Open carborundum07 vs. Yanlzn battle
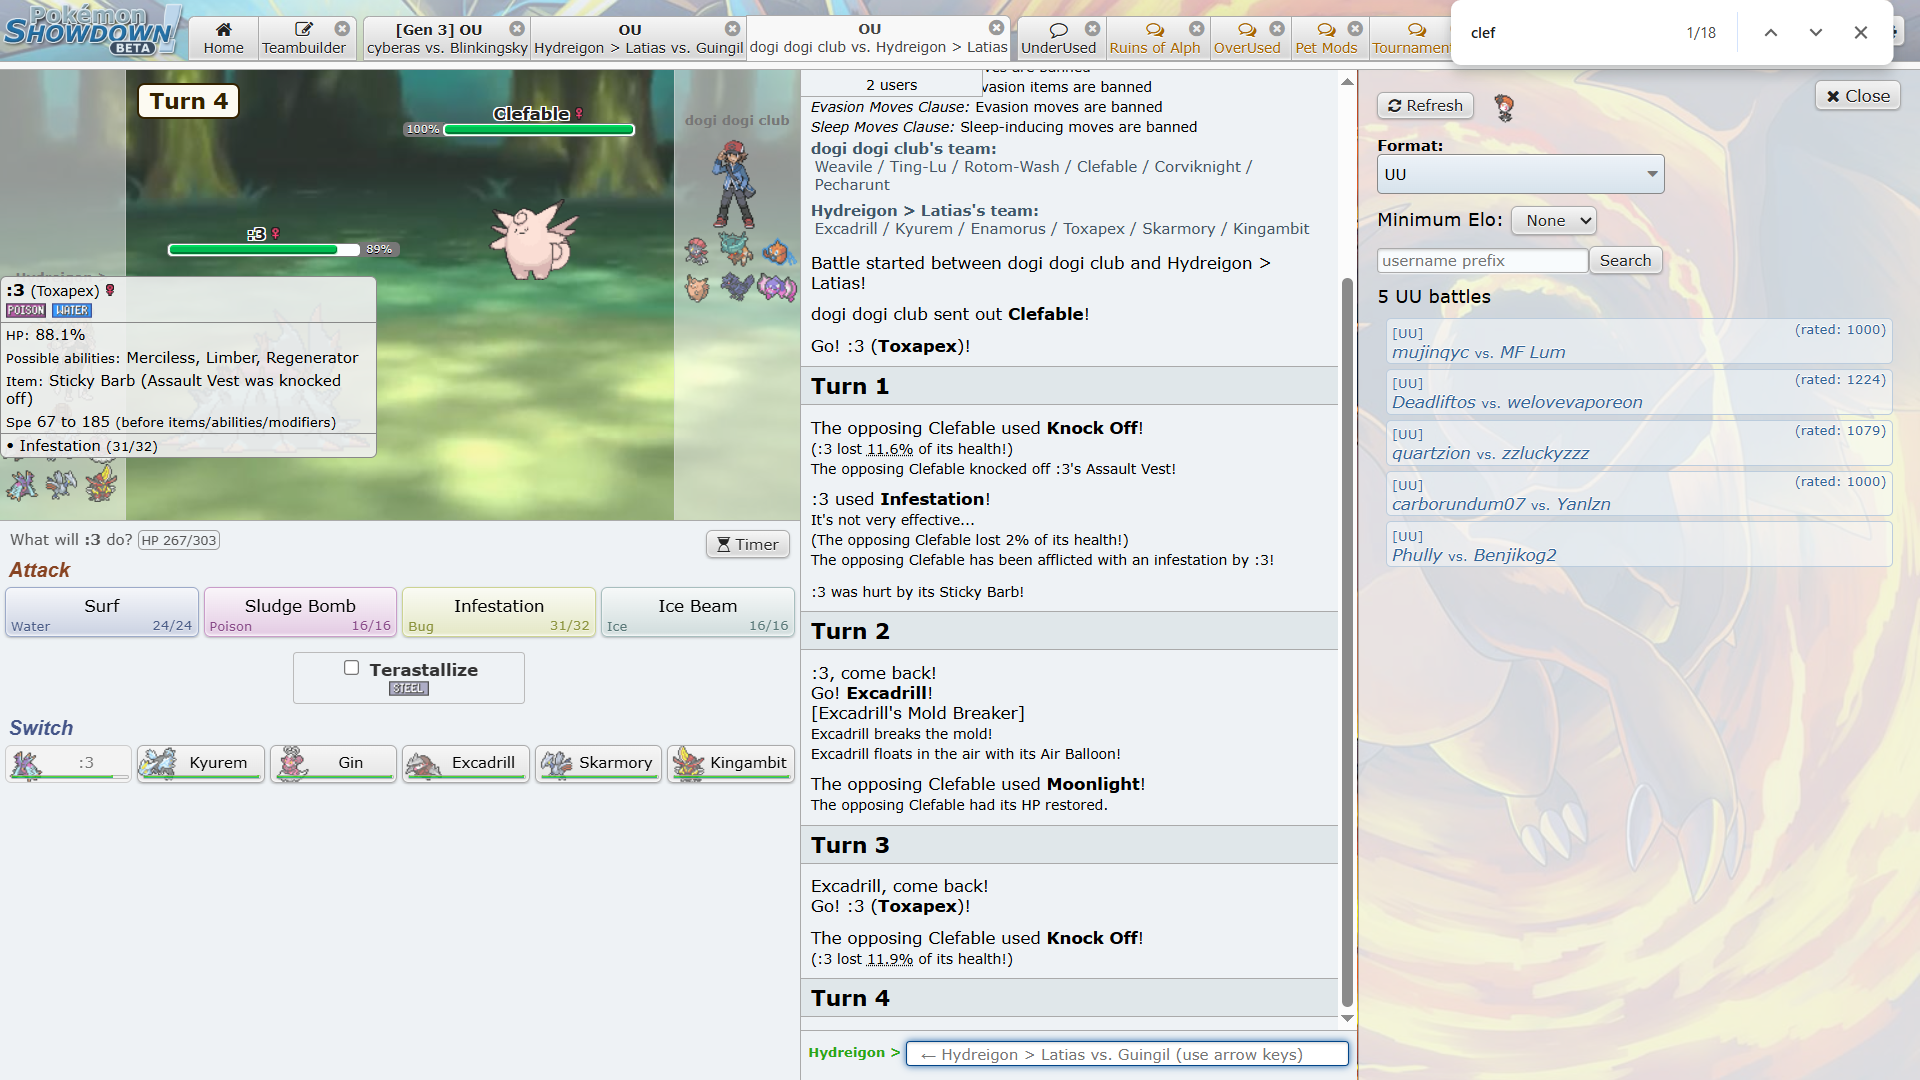 click(x=1639, y=494)
